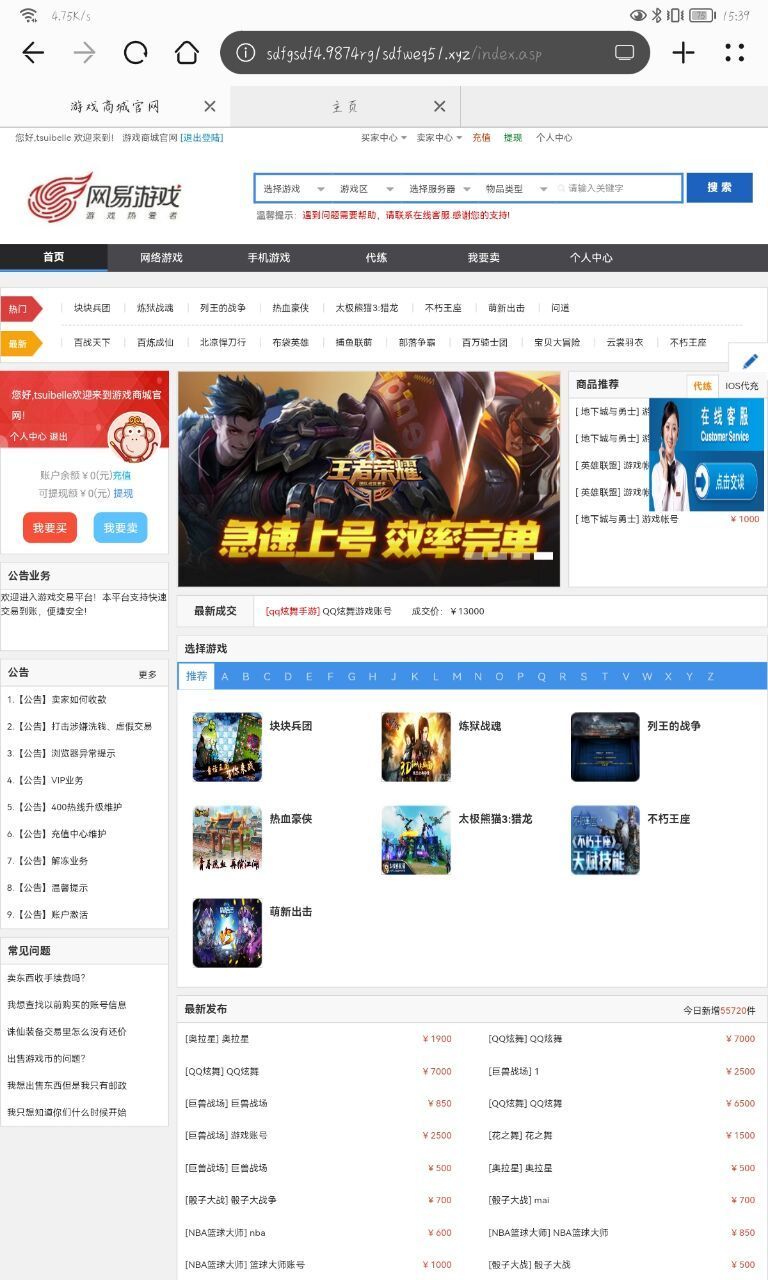Click the monkey avatar icon
Viewport: 768px width, 1280px height.
click(x=135, y=437)
